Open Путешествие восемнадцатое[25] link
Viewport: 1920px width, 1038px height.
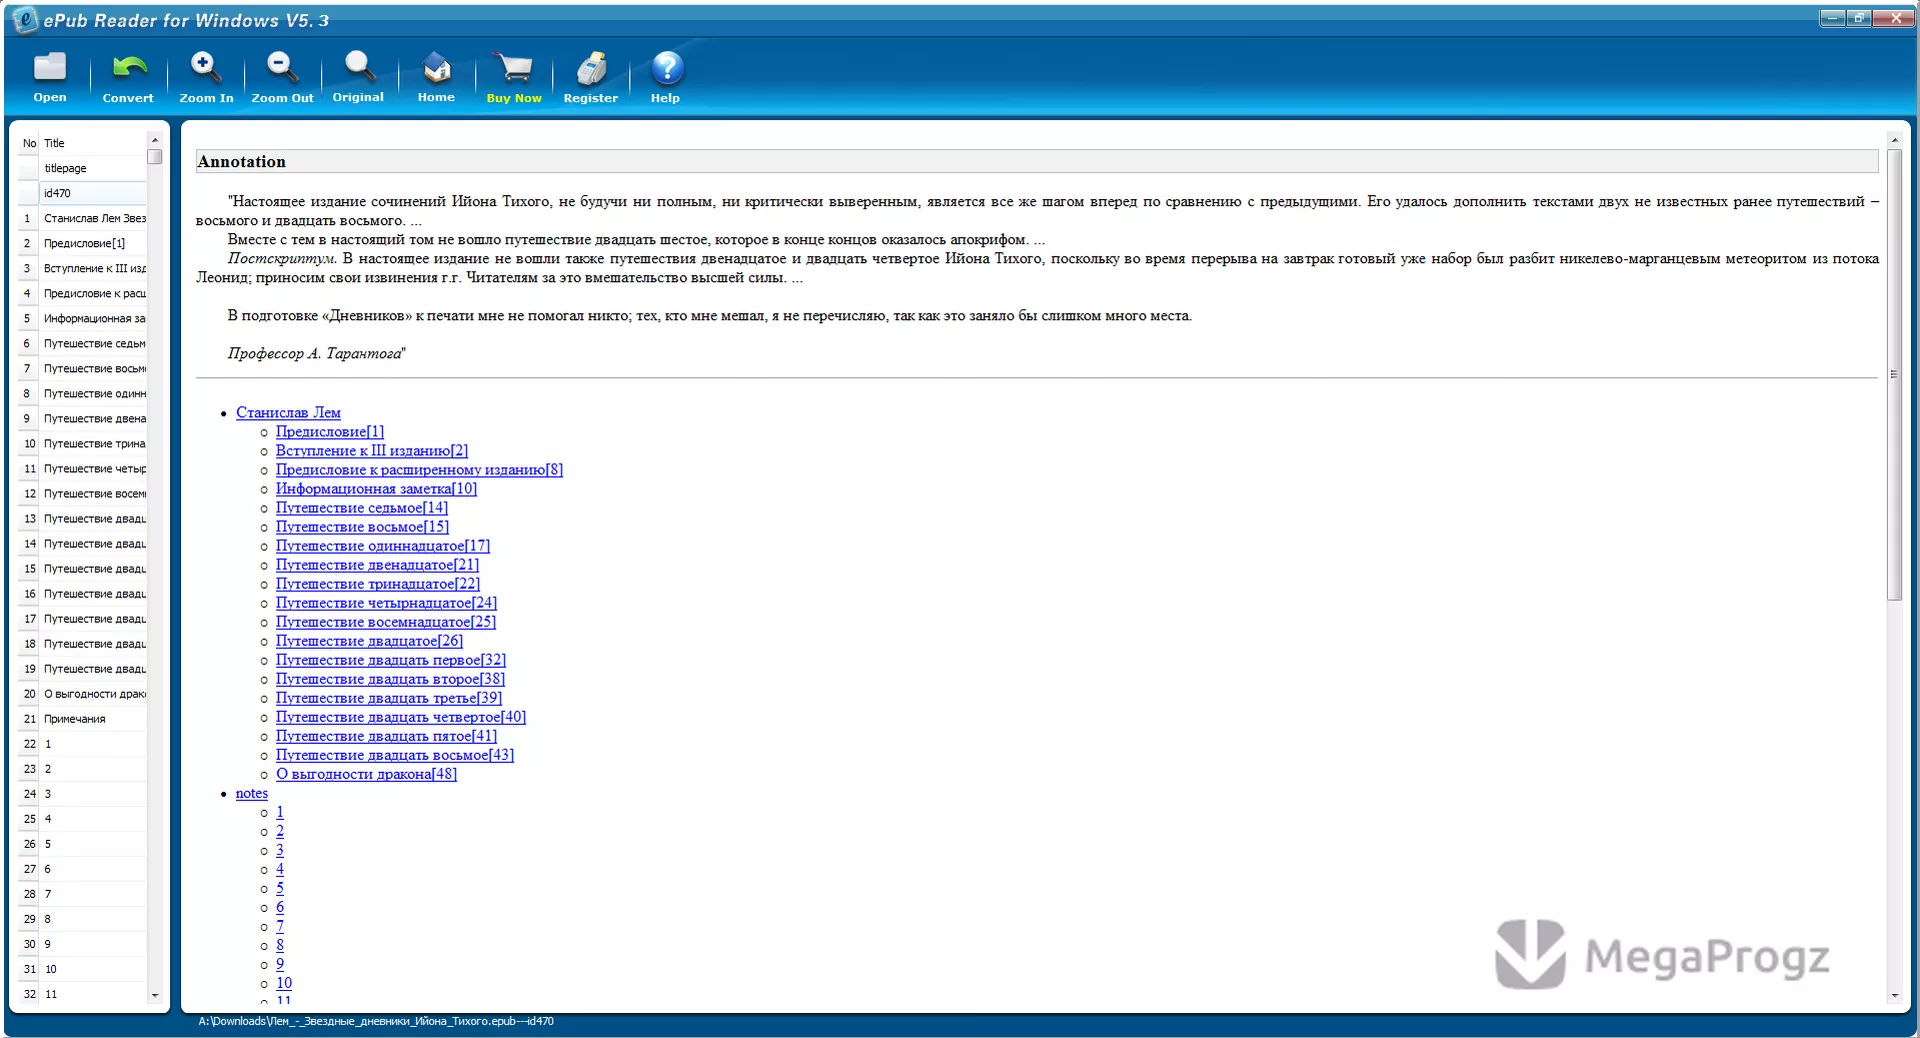[386, 621]
